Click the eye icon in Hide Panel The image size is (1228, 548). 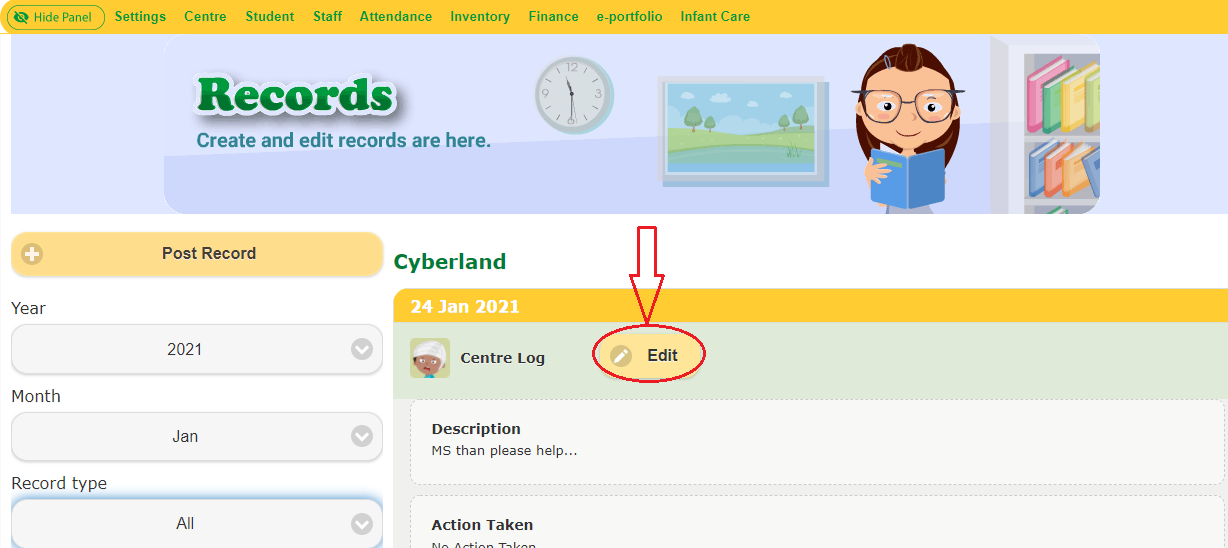coord(20,17)
